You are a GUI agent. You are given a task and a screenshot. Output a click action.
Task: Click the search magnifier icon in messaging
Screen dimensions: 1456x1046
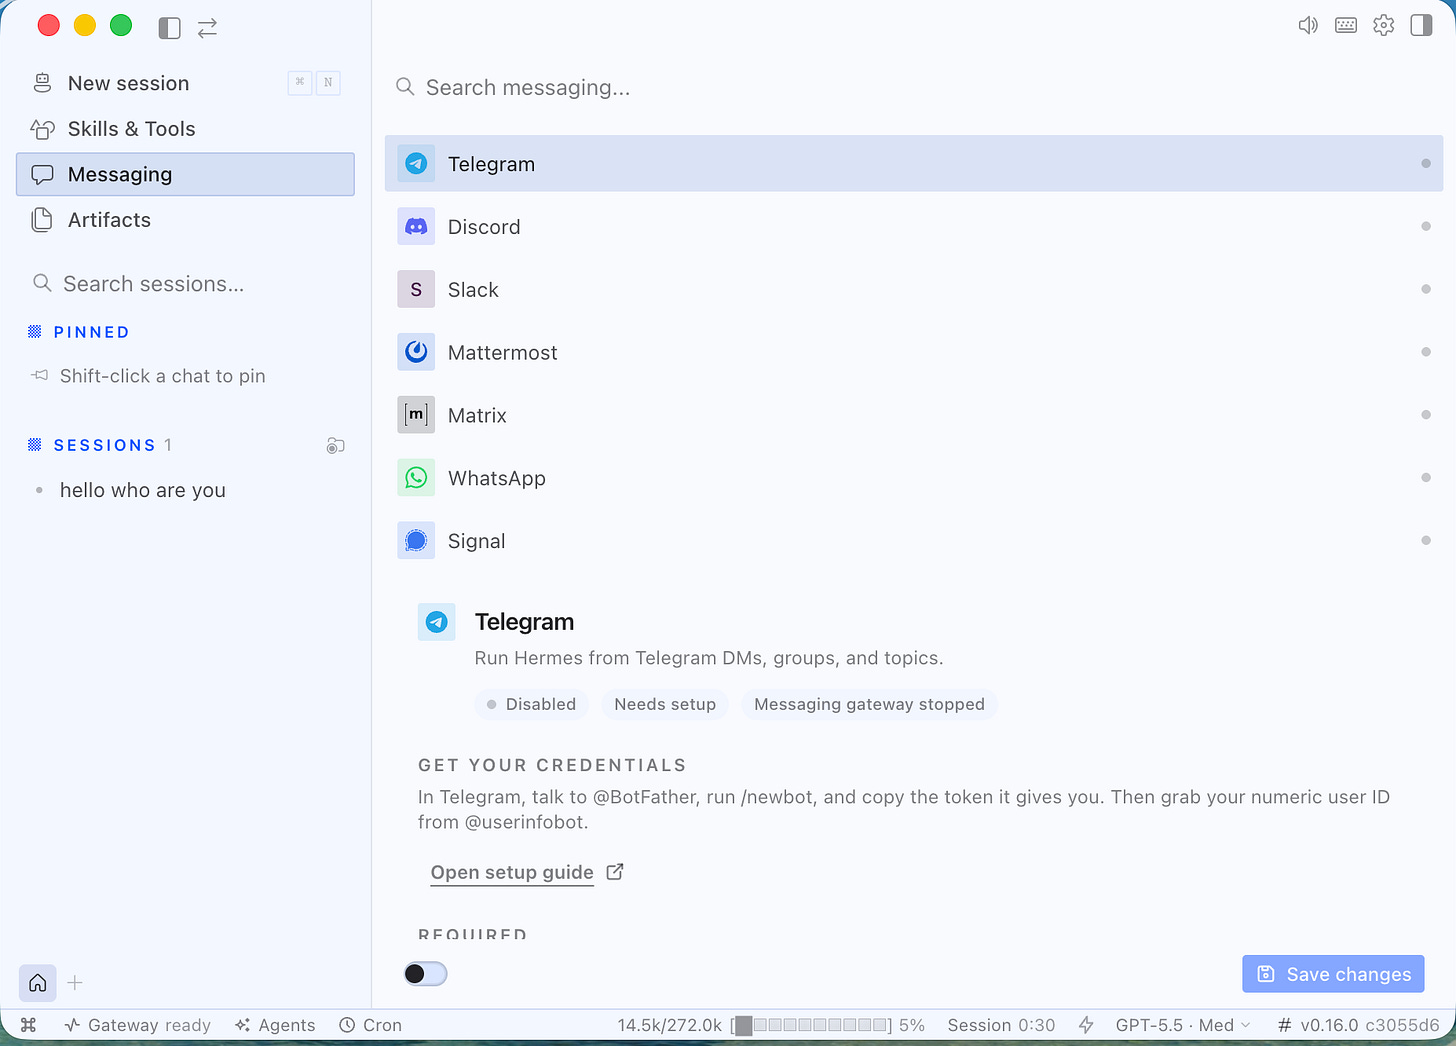click(x=405, y=87)
